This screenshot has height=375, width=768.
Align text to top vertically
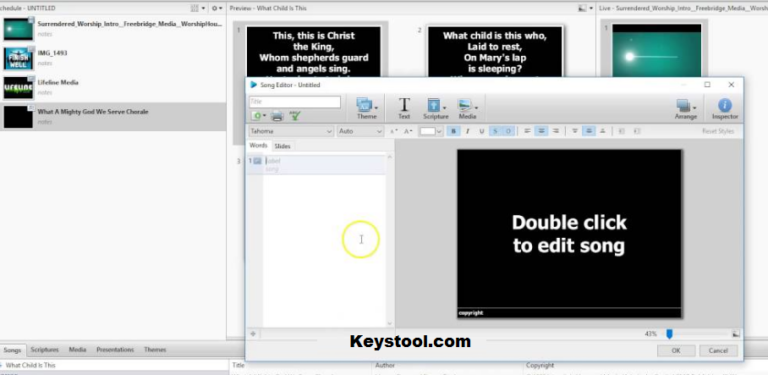[x=575, y=131]
